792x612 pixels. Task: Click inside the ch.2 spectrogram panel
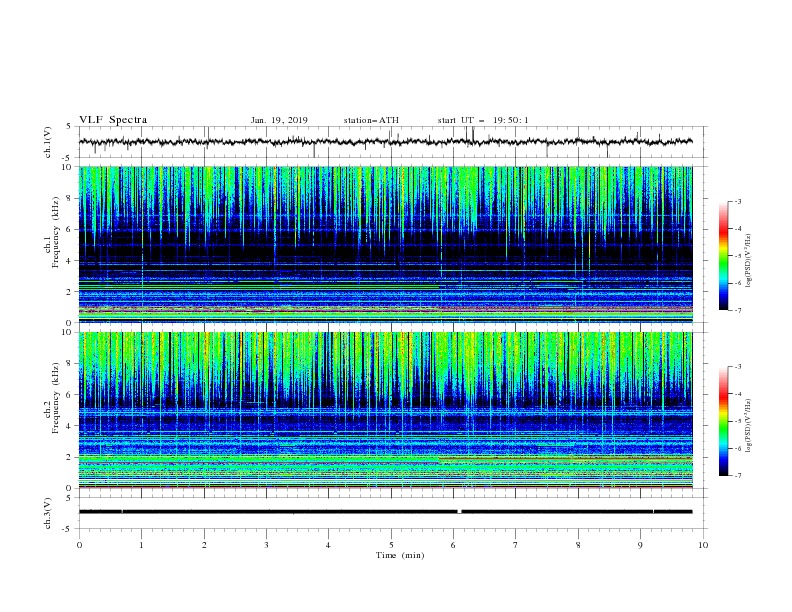385,410
